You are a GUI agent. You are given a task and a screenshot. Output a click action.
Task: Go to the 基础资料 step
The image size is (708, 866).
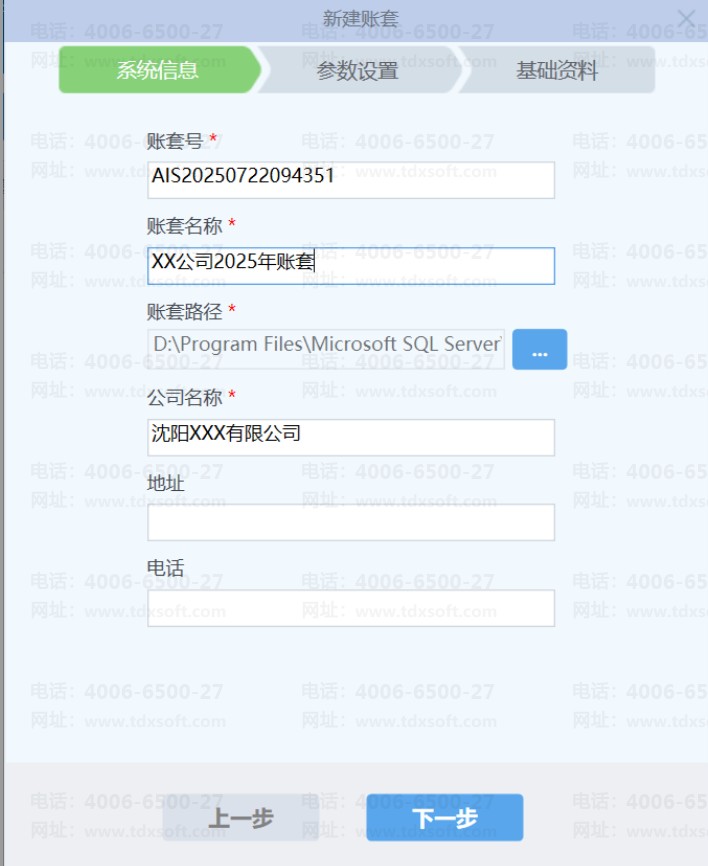[x=557, y=70]
